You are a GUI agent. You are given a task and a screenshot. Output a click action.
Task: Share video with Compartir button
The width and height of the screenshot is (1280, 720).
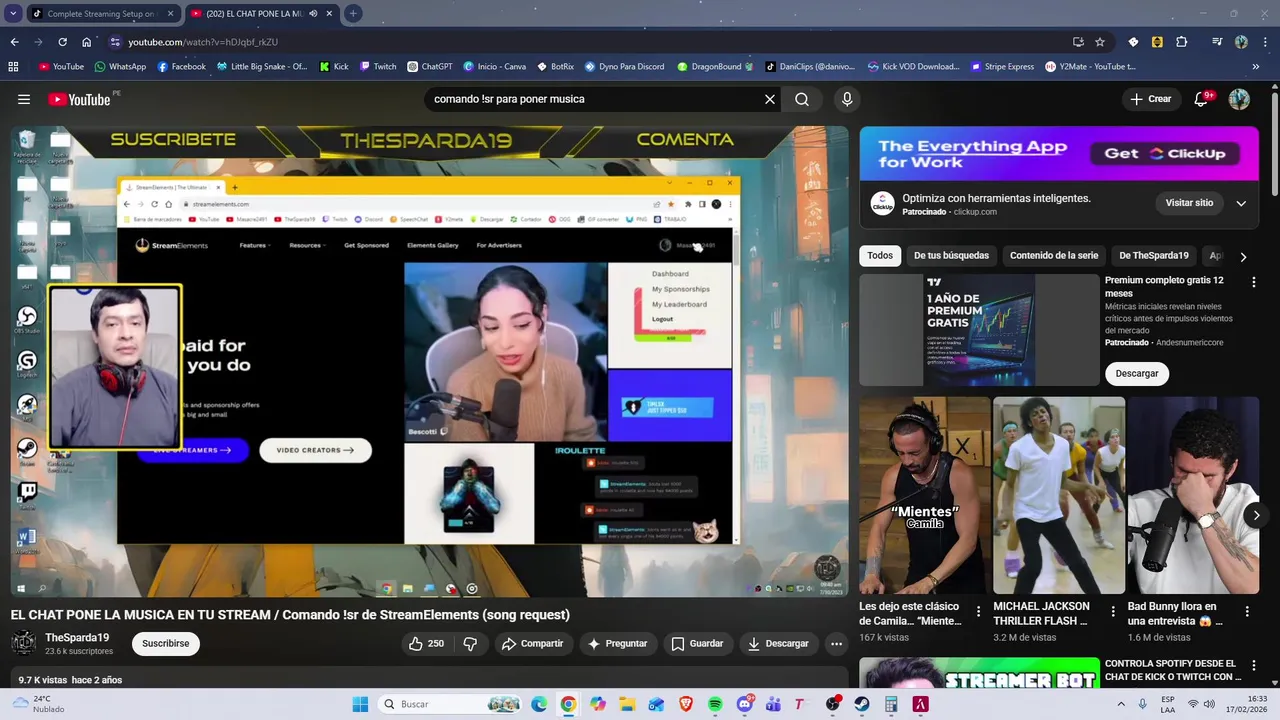click(533, 643)
